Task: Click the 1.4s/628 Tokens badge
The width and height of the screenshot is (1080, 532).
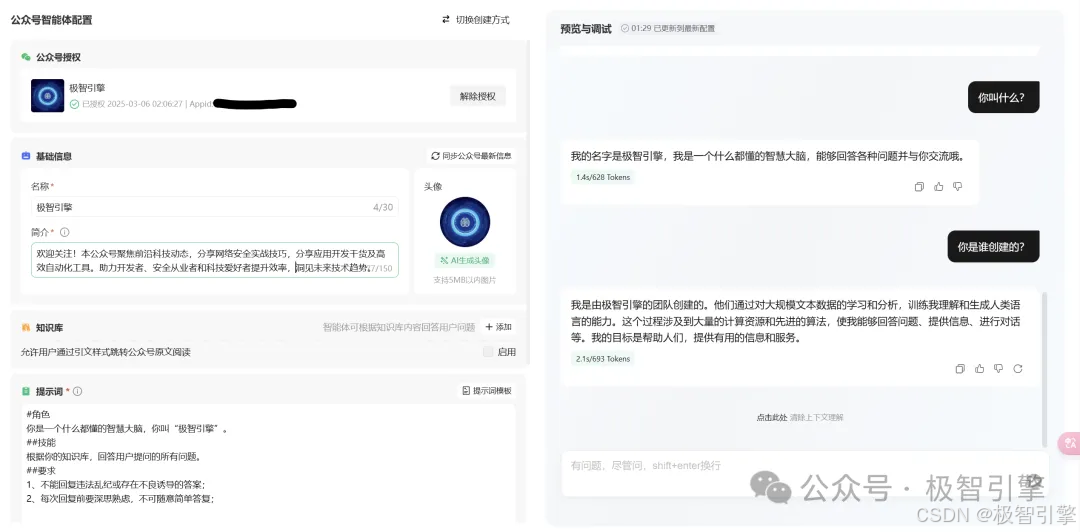Action: [x=603, y=177]
